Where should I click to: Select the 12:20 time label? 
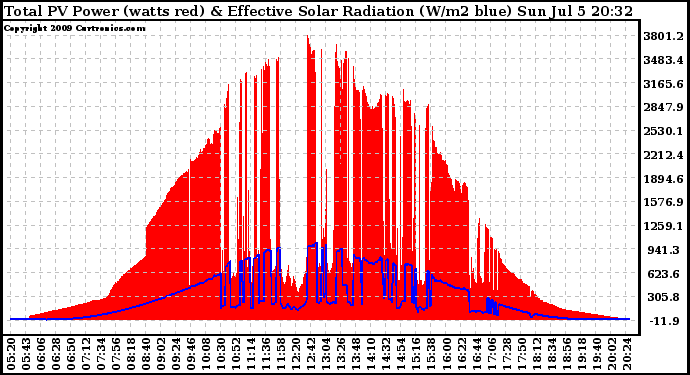pyautogui.click(x=296, y=354)
